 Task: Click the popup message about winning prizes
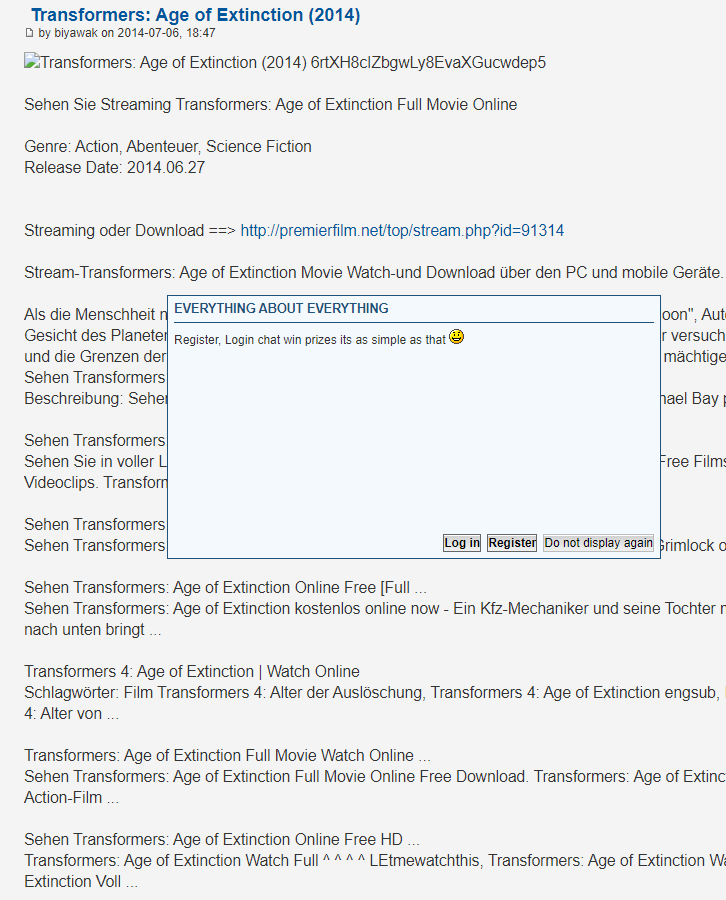pyautogui.click(x=310, y=340)
